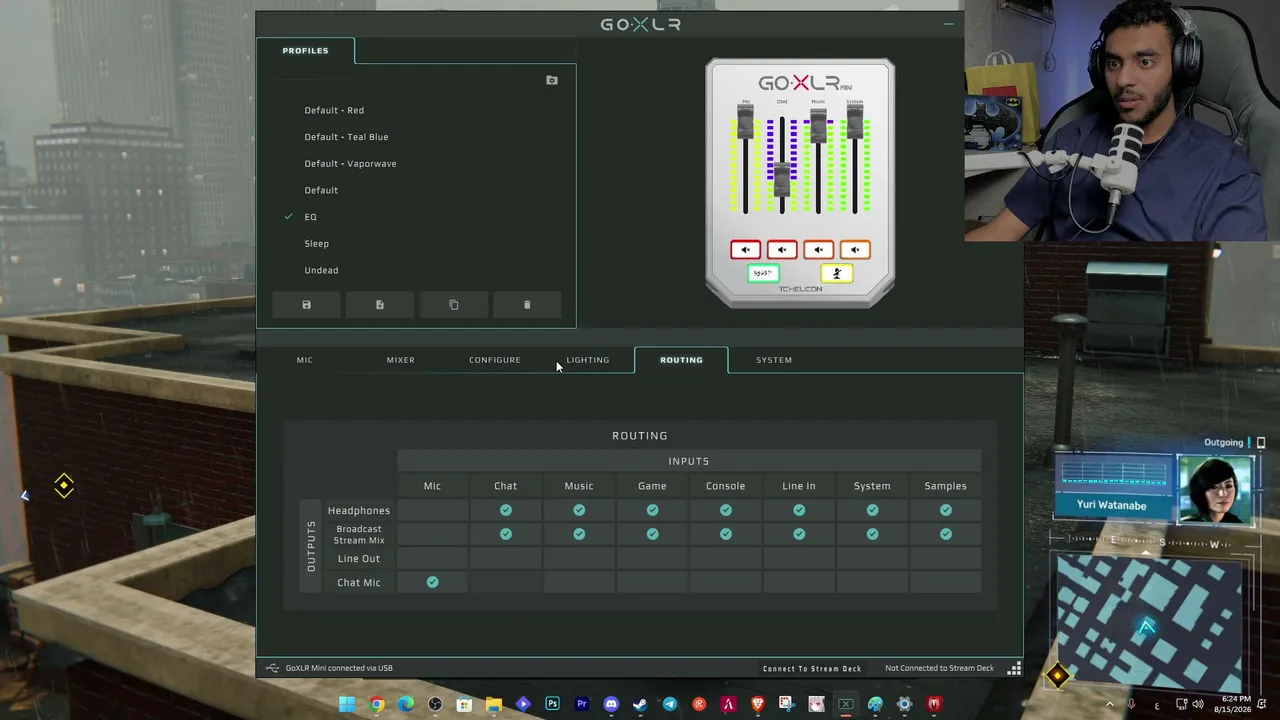Disable System routing to Broadcast Stream Mix
This screenshot has width=1280, height=720.
point(872,534)
